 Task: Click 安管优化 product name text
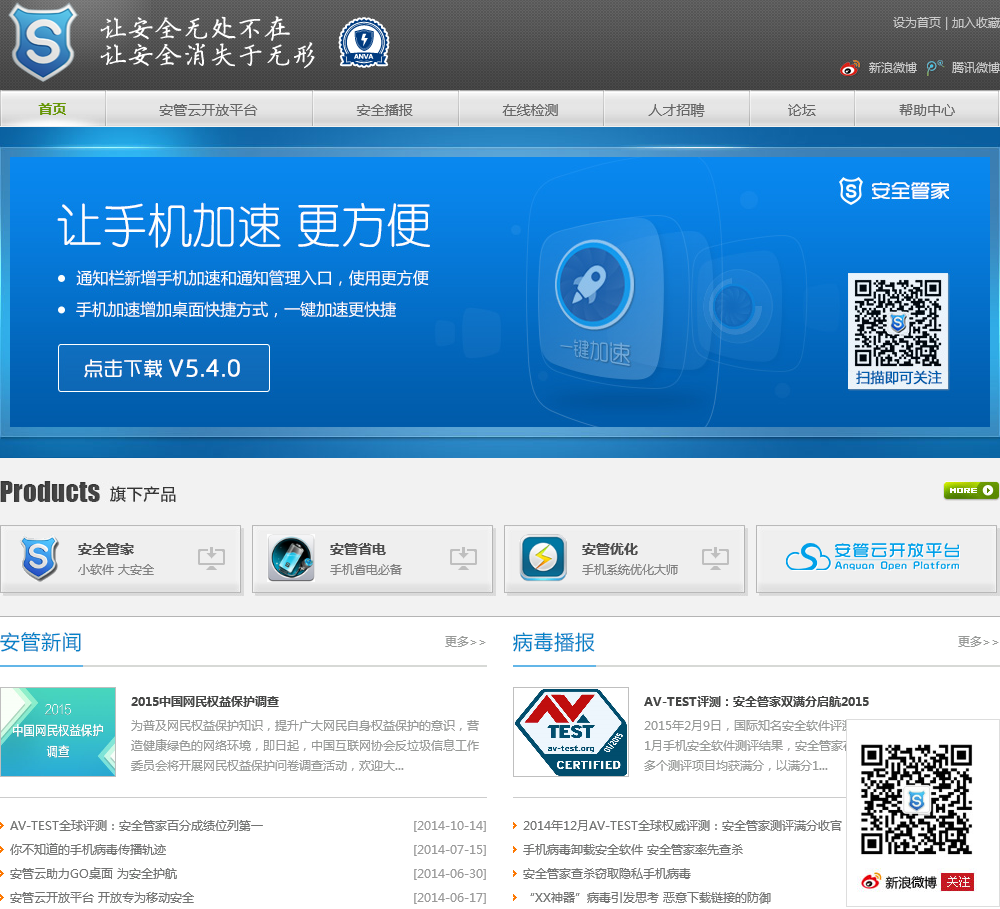(x=610, y=549)
